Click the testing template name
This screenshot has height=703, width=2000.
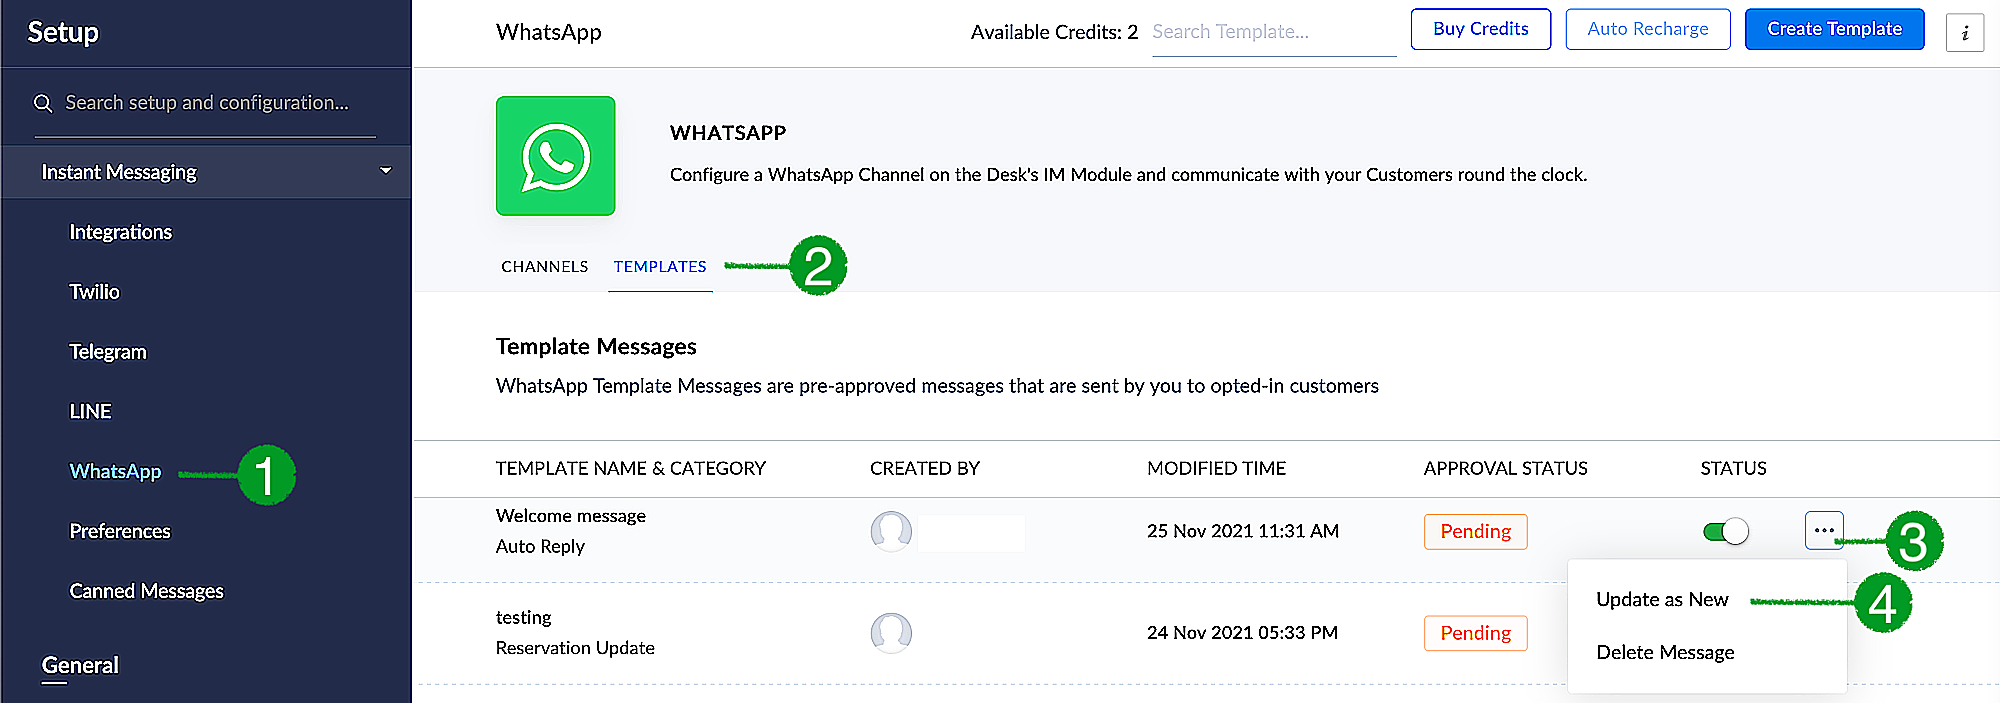[x=524, y=618]
